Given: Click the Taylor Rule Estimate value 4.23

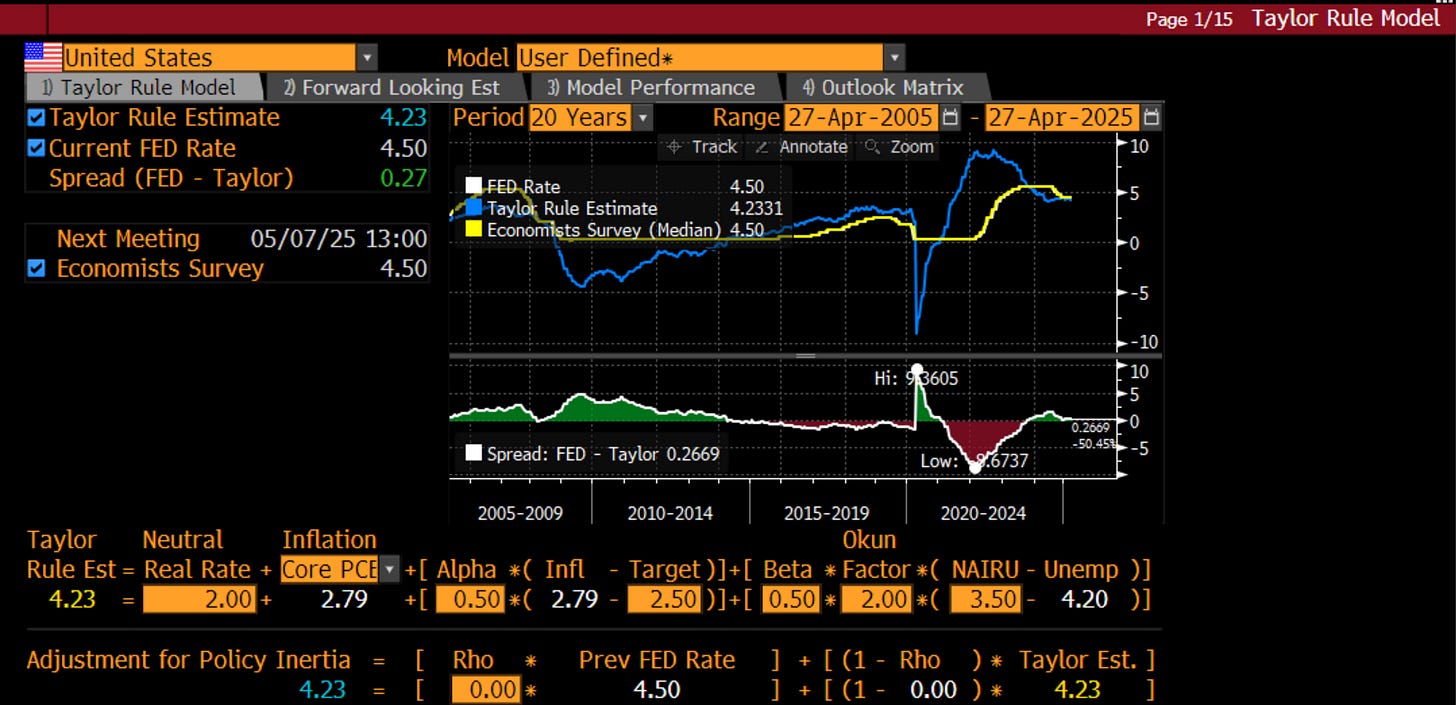Looking at the screenshot, I should click(x=403, y=118).
